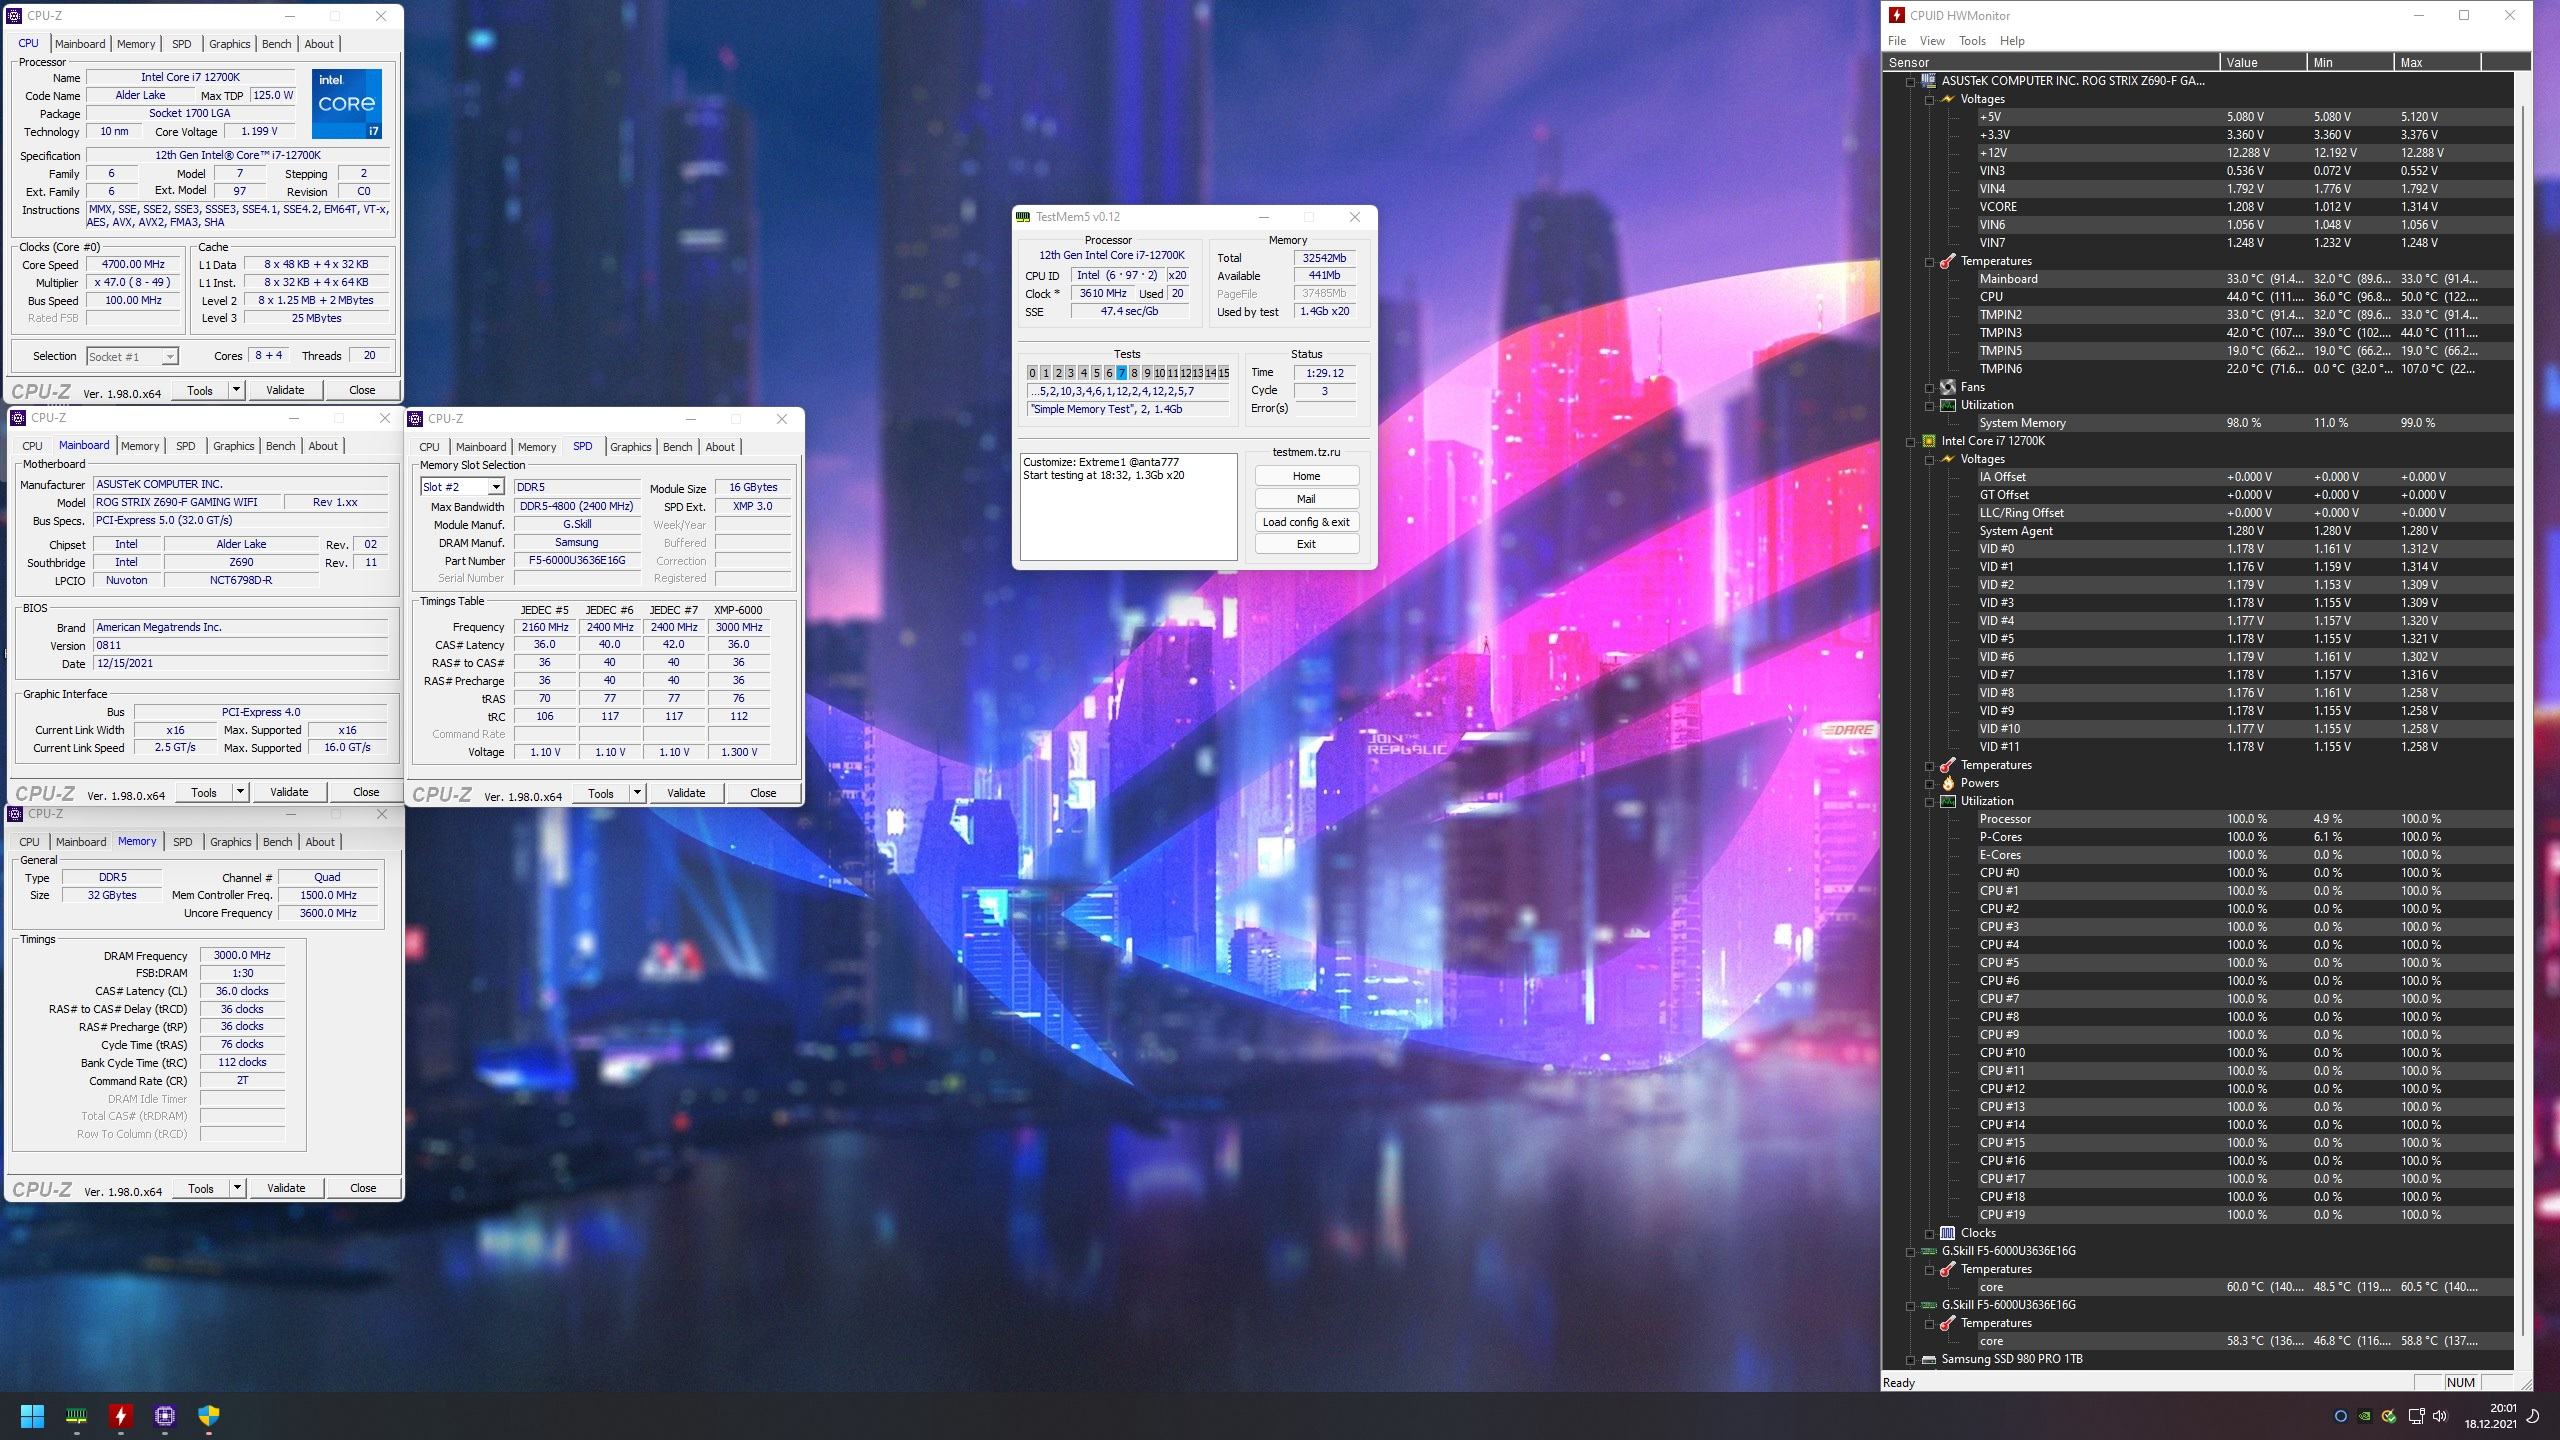The image size is (2560, 1440).
Task: Click TestMem5 taskbar icon
Action: tap(76, 1416)
